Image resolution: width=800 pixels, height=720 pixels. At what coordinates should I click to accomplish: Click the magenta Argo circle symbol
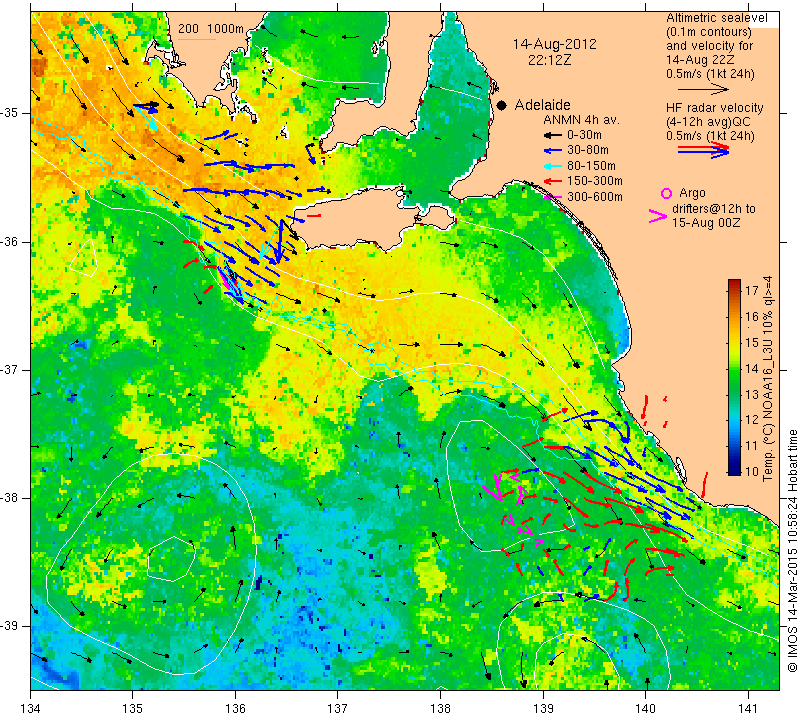[666, 193]
